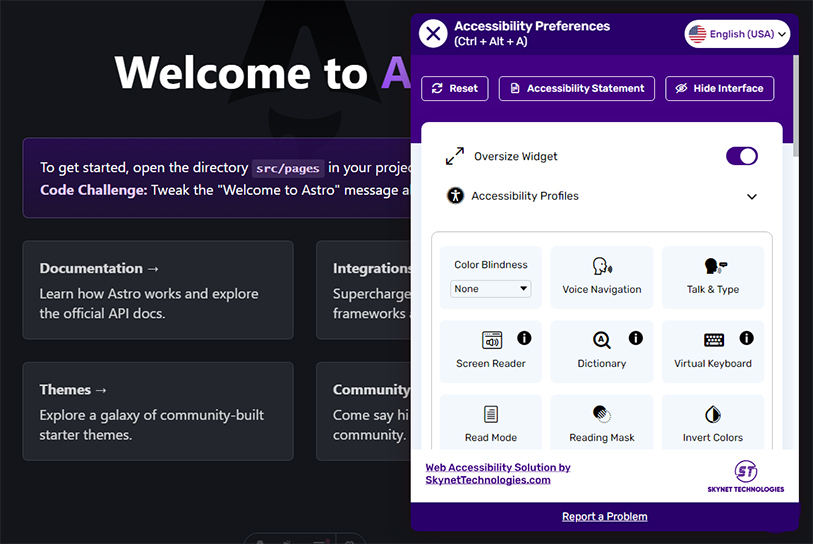Open Web Accessibility Solution by SkynetTechnologies.com link
This screenshot has width=813, height=544.
coord(498,473)
